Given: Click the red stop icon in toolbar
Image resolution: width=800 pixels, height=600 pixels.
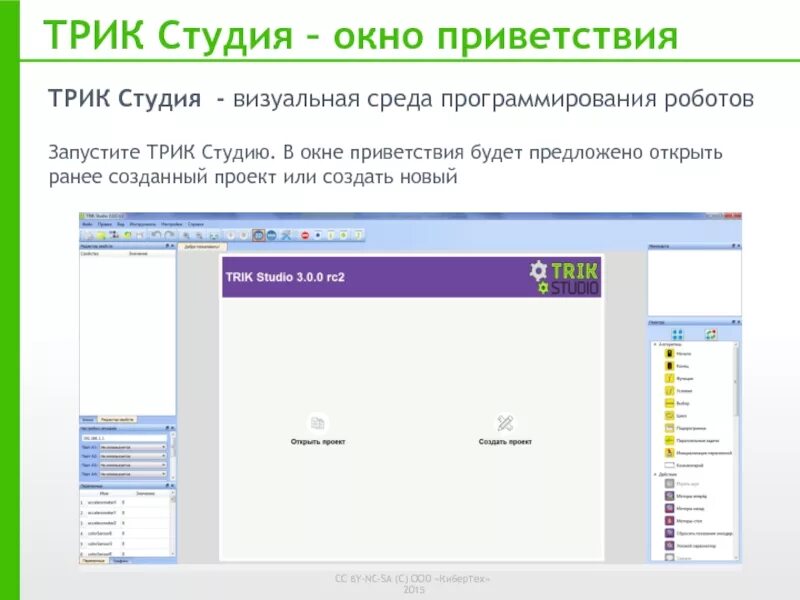Looking at the screenshot, I should coord(305,235).
